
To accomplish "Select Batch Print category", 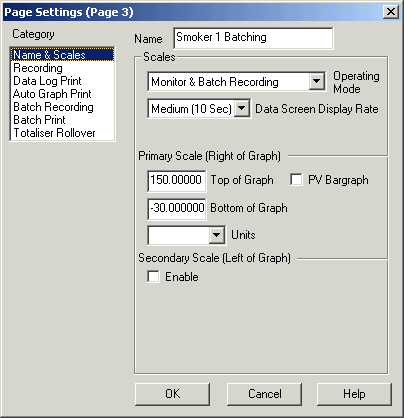I will [63, 120].
